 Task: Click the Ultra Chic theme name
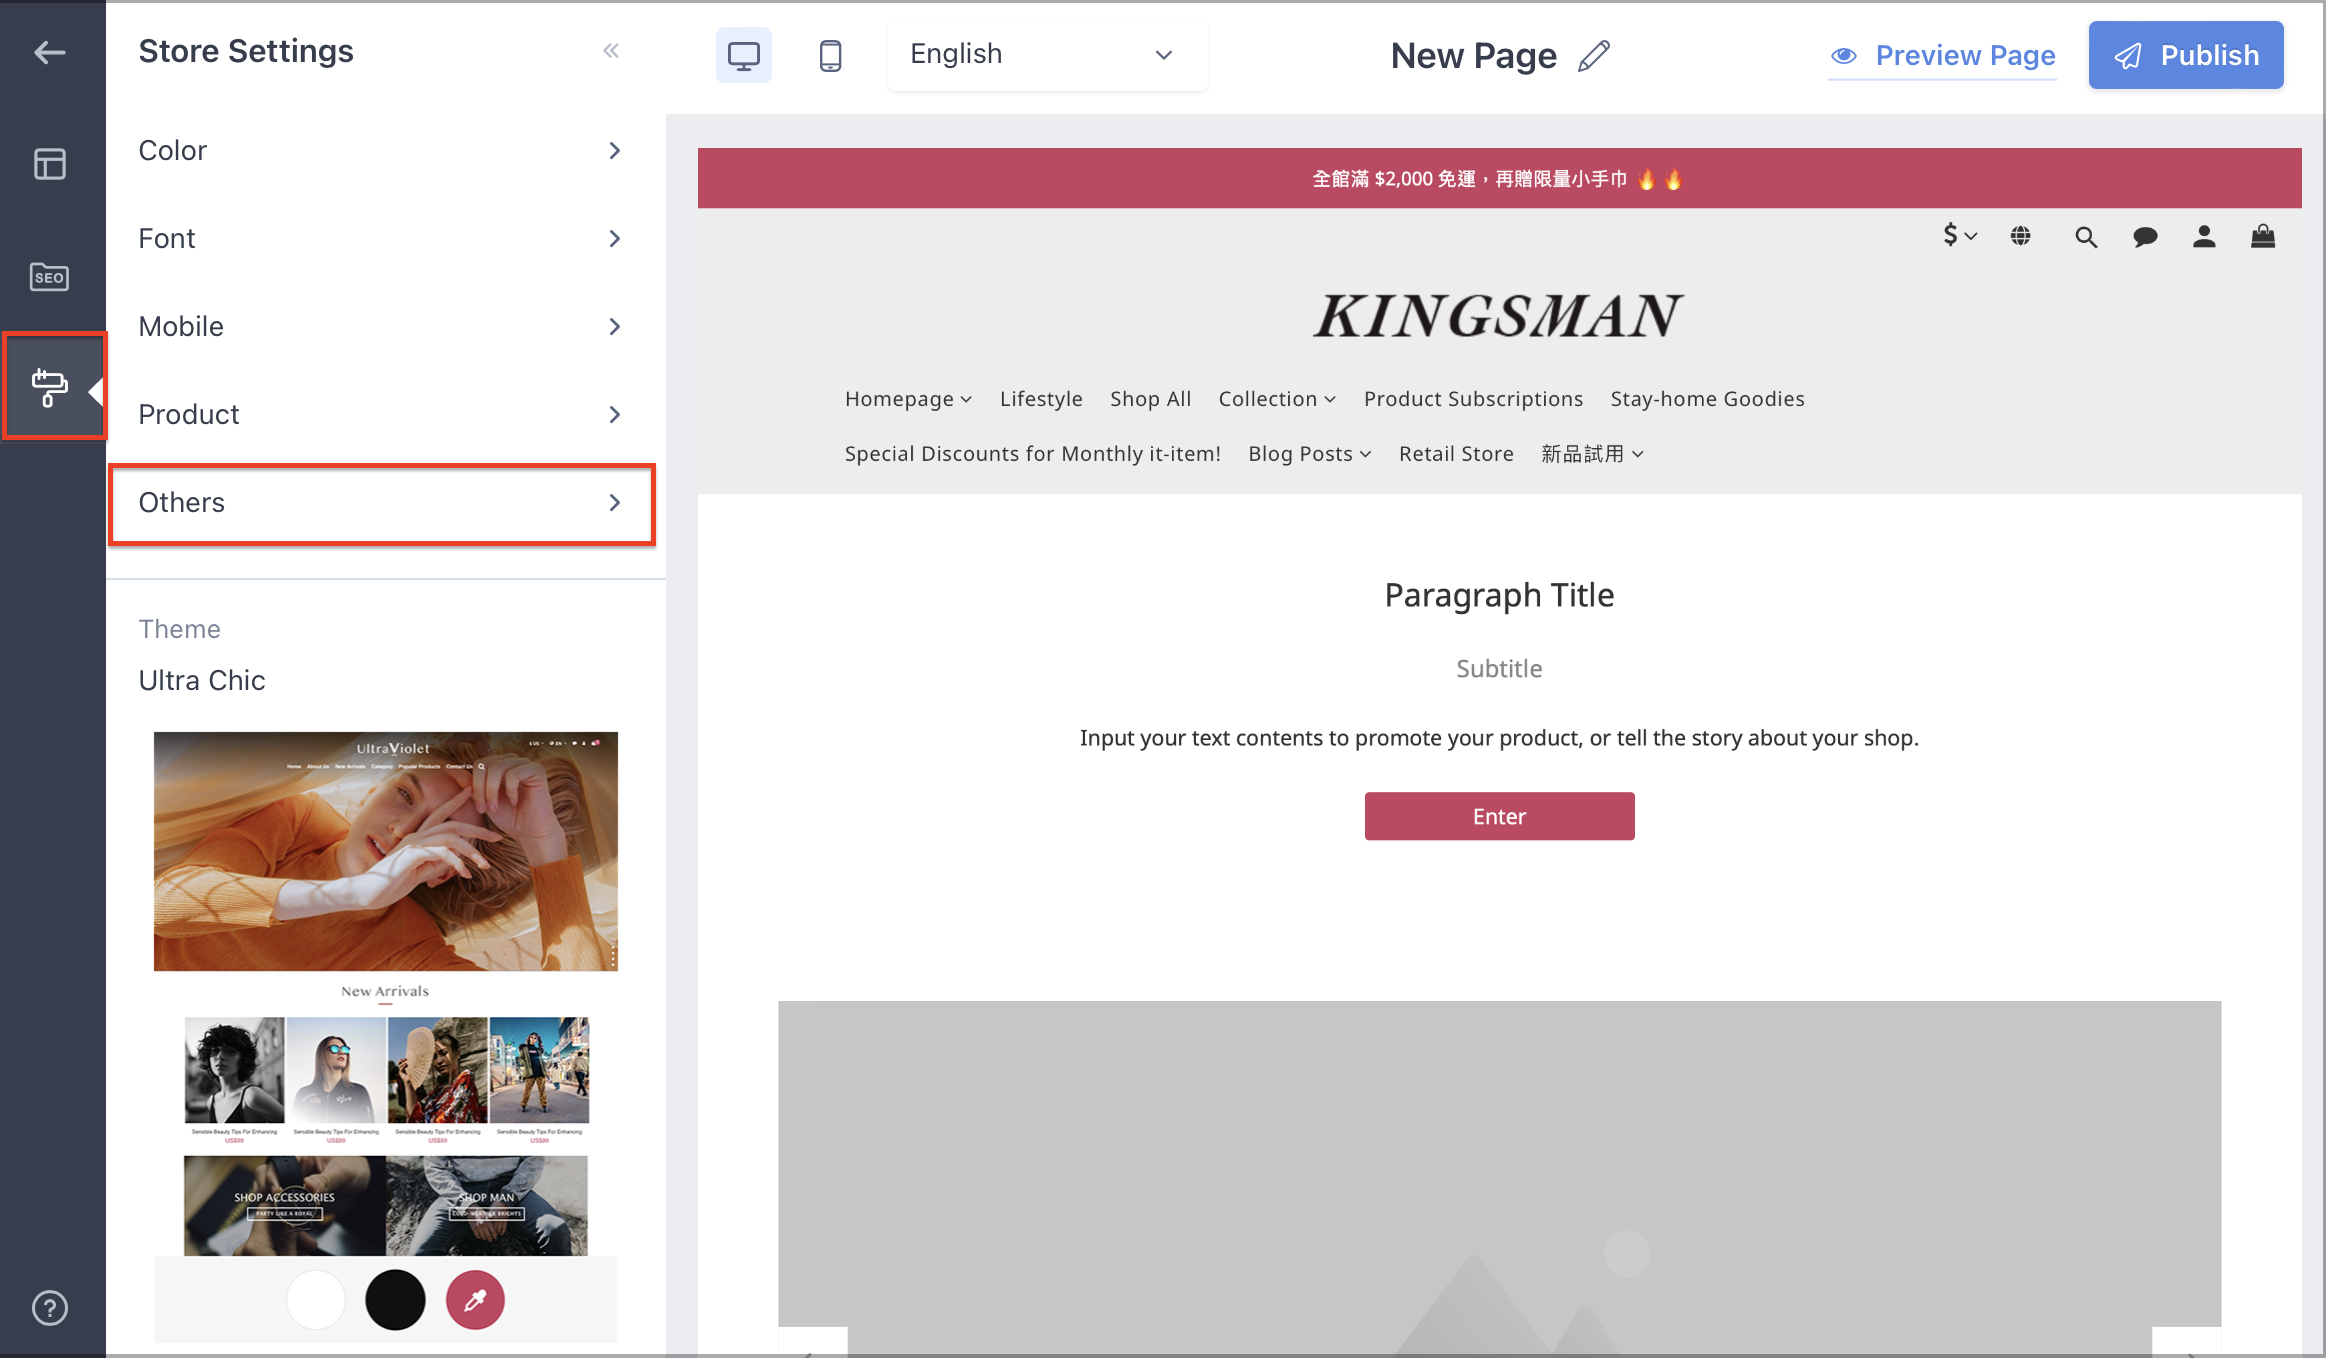[x=202, y=681]
